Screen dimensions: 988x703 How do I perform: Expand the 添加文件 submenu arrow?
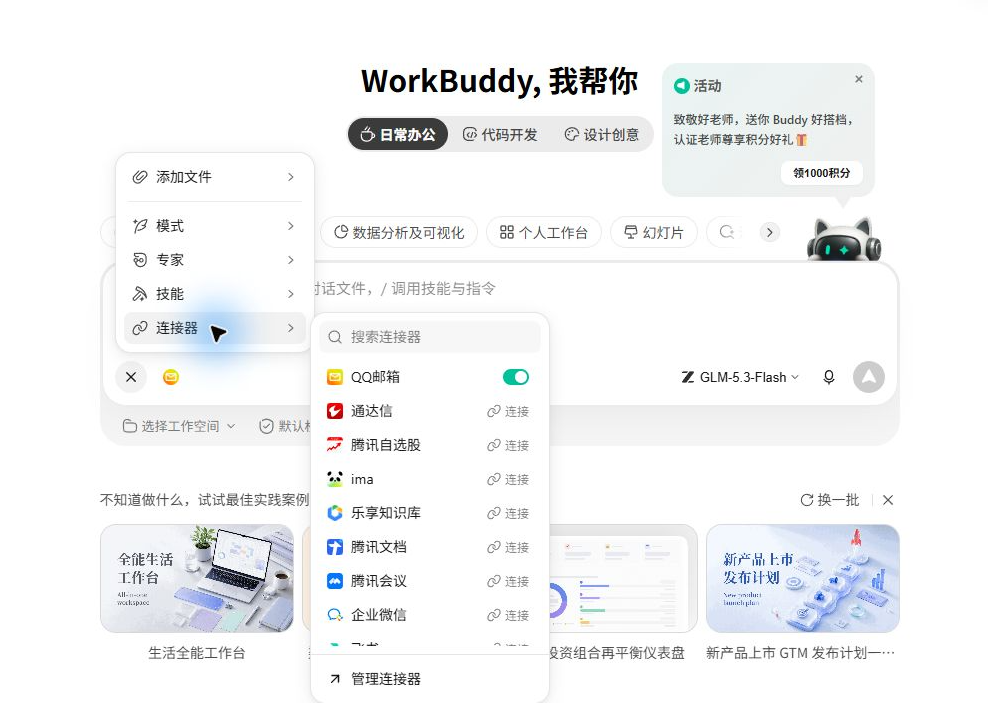point(290,177)
